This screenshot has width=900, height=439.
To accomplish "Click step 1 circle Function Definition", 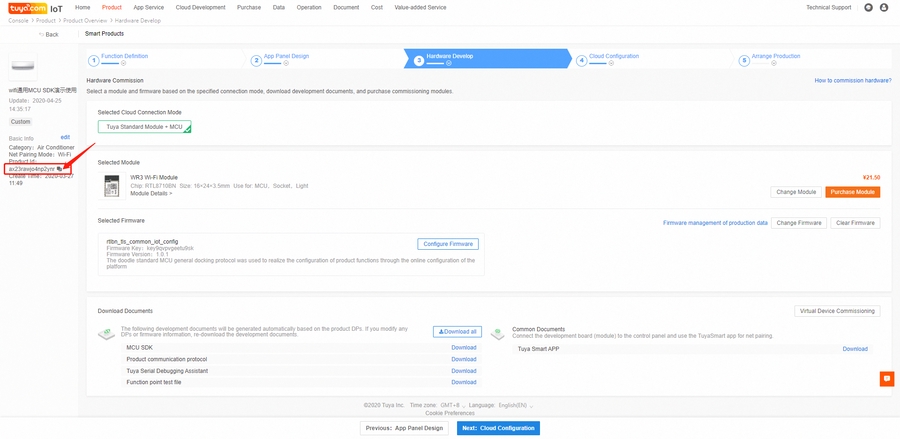I will click(x=92, y=60).
